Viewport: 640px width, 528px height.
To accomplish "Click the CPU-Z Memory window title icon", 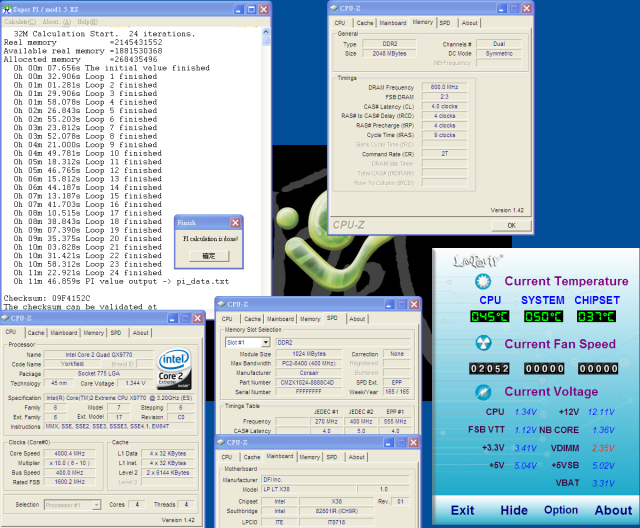I will [x=333, y=8].
